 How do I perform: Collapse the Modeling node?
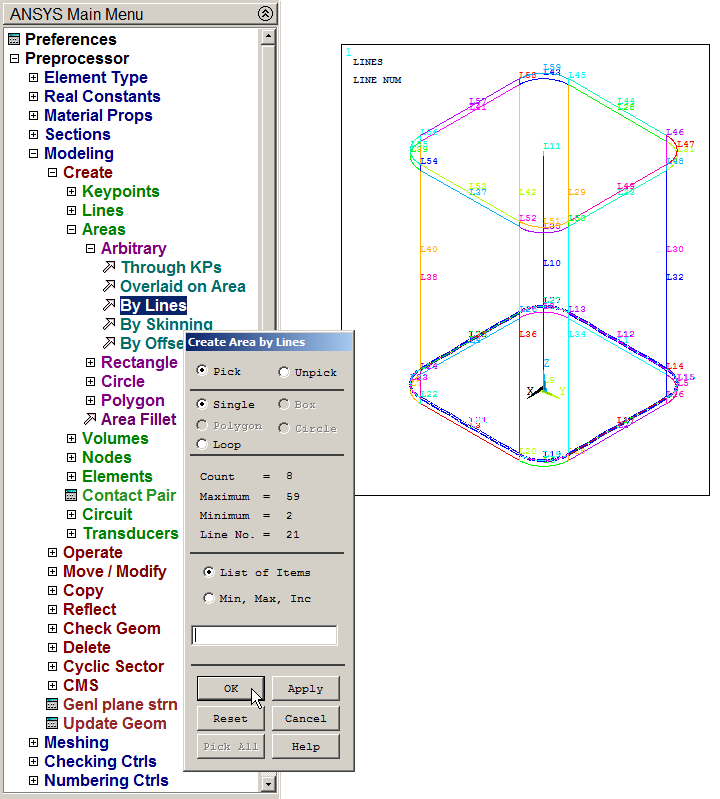(33, 153)
